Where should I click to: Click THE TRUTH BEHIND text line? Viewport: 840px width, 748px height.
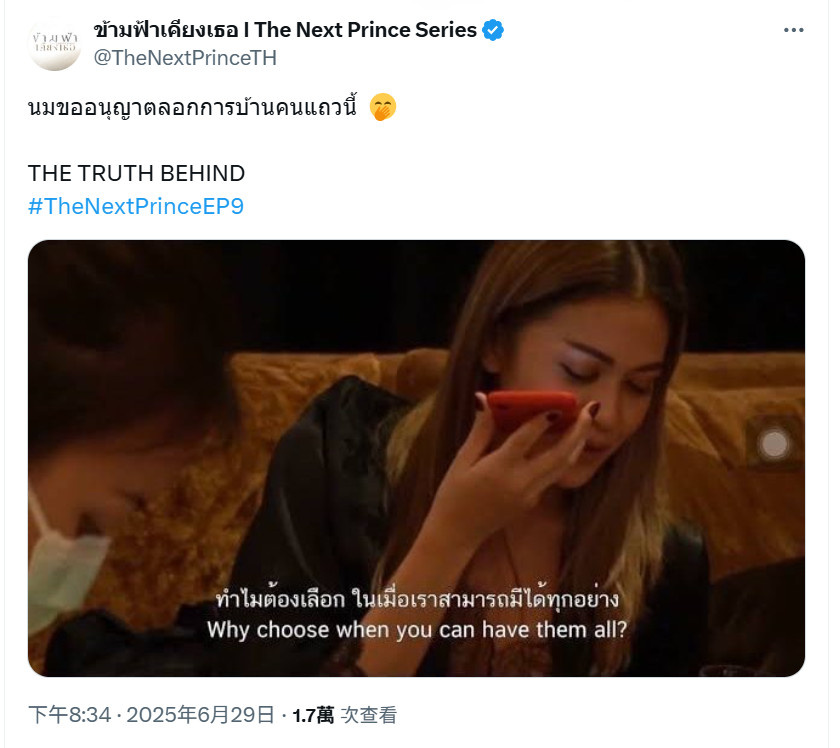pos(136,173)
